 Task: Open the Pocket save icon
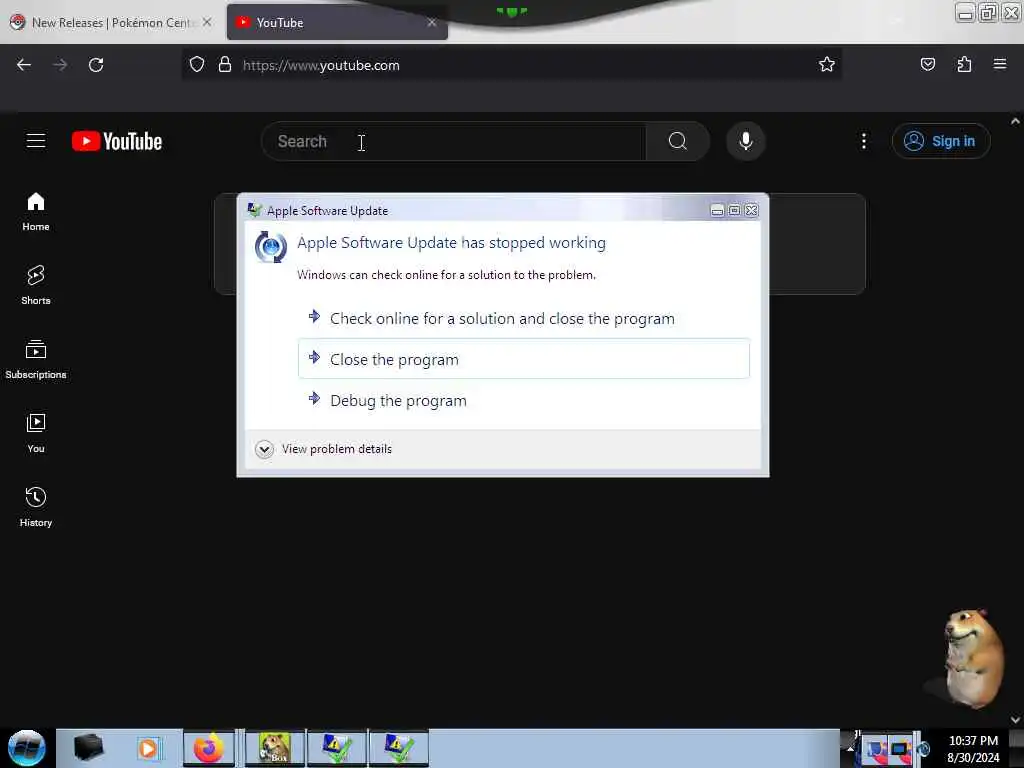[927, 65]
